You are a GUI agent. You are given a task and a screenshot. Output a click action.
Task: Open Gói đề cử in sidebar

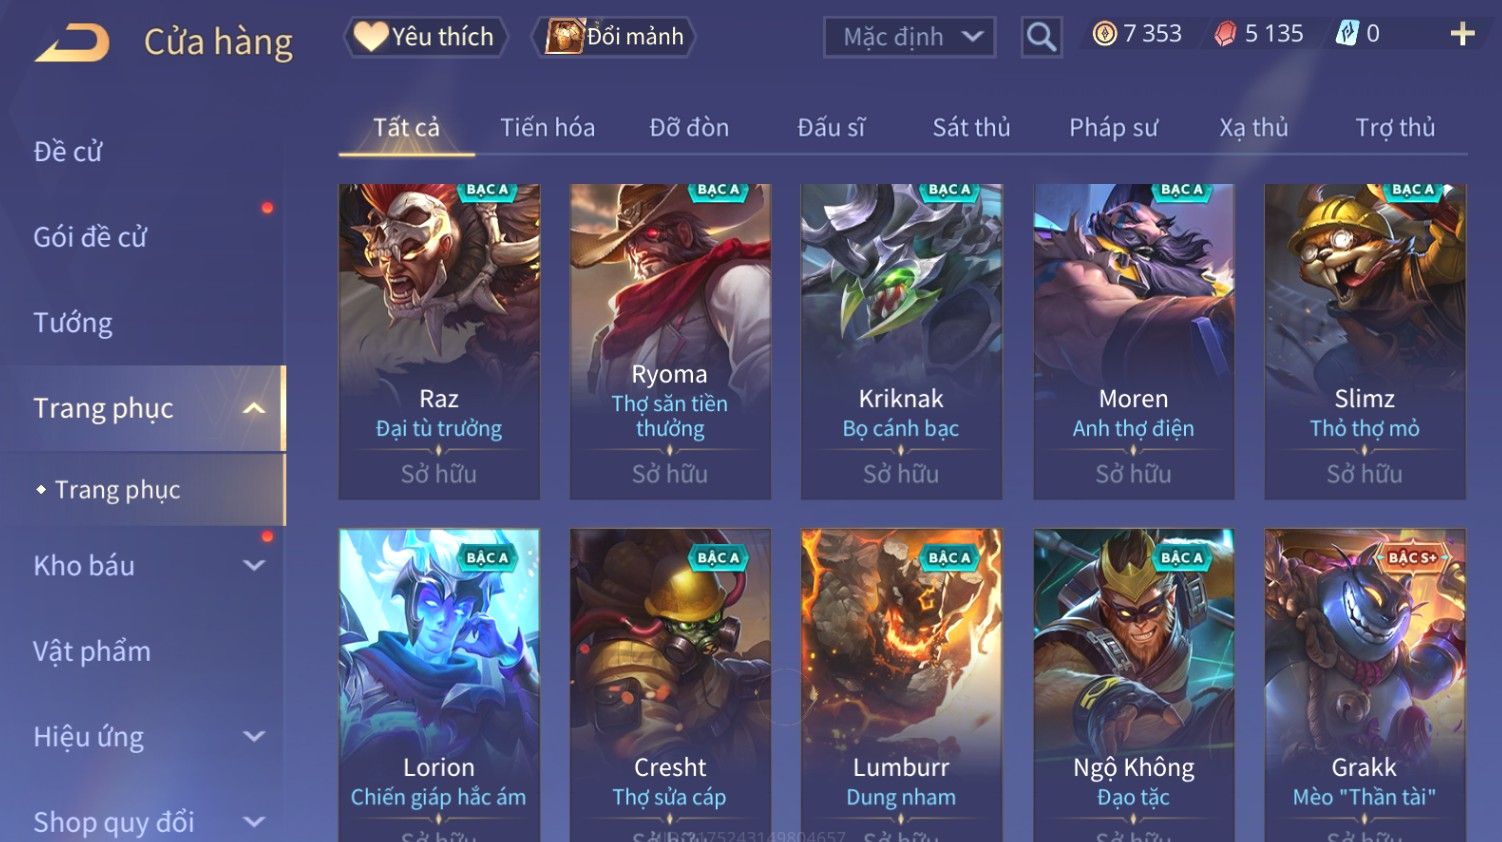click(x=90, y=237)
